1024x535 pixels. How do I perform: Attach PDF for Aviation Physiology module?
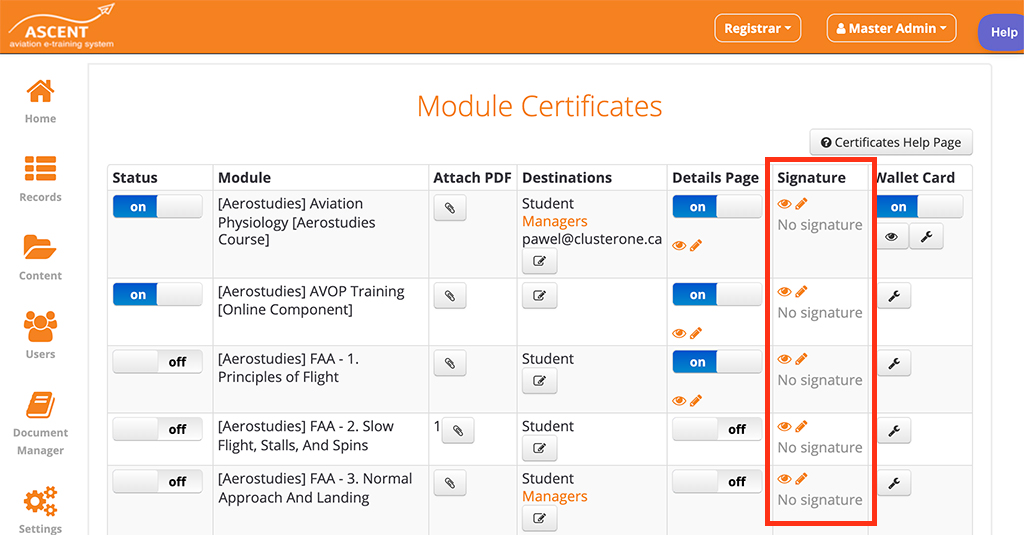point(450,208)
